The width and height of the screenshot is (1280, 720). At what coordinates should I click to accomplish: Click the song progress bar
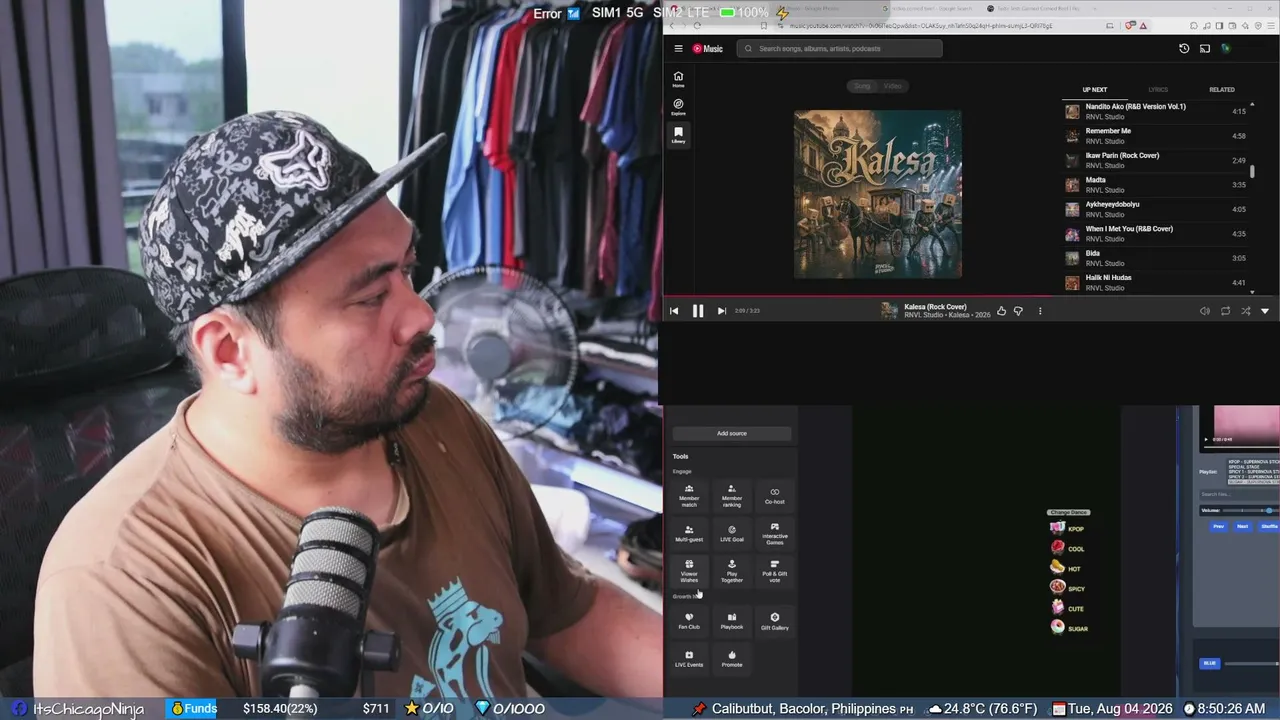[971, 296]
